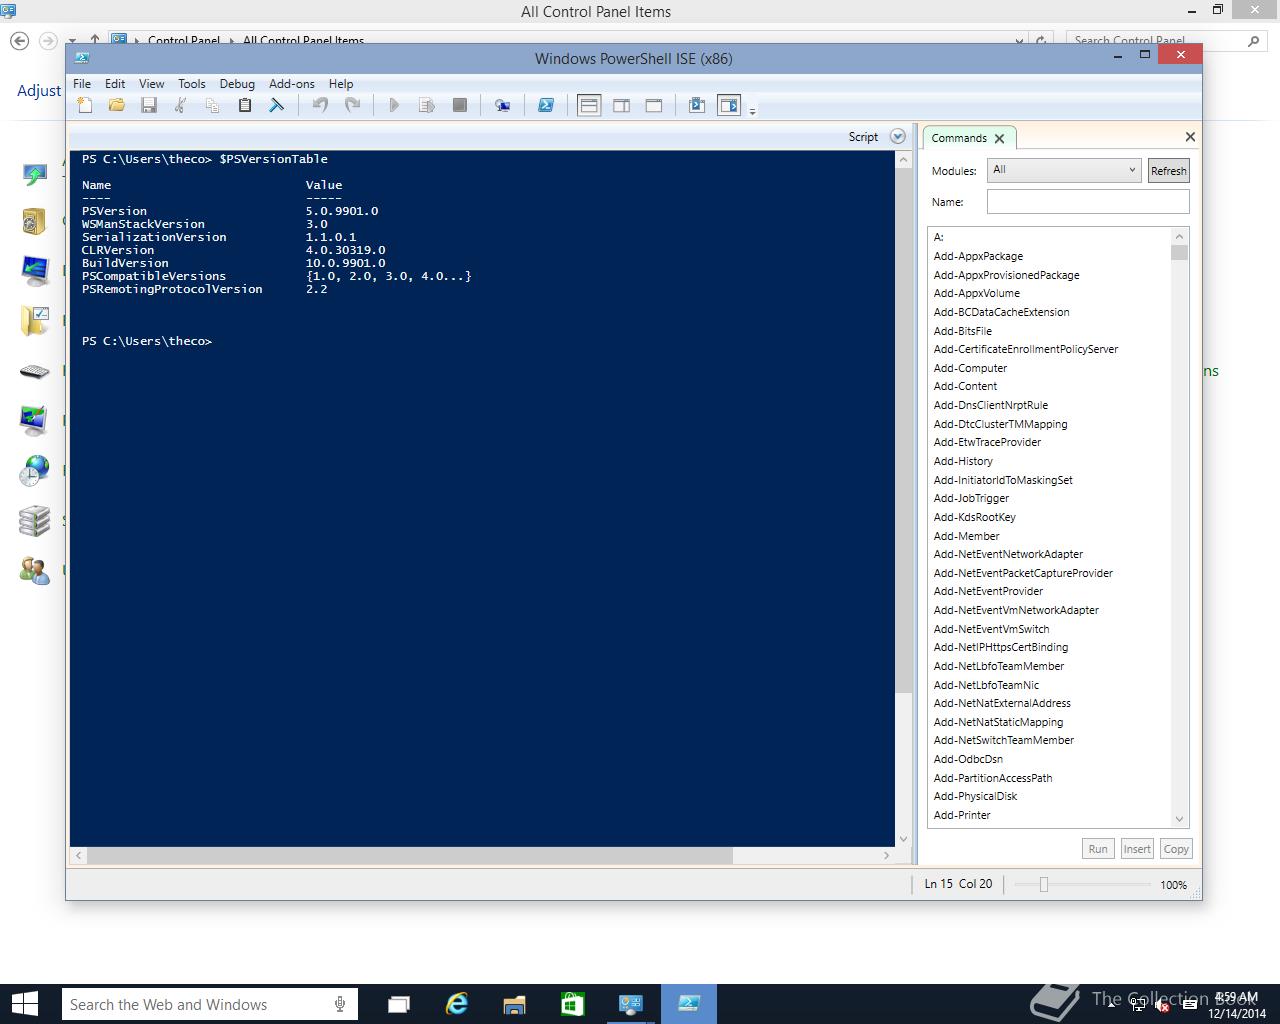Open the View menu
Screen dimensions: 1280x1024
[151, 84]
